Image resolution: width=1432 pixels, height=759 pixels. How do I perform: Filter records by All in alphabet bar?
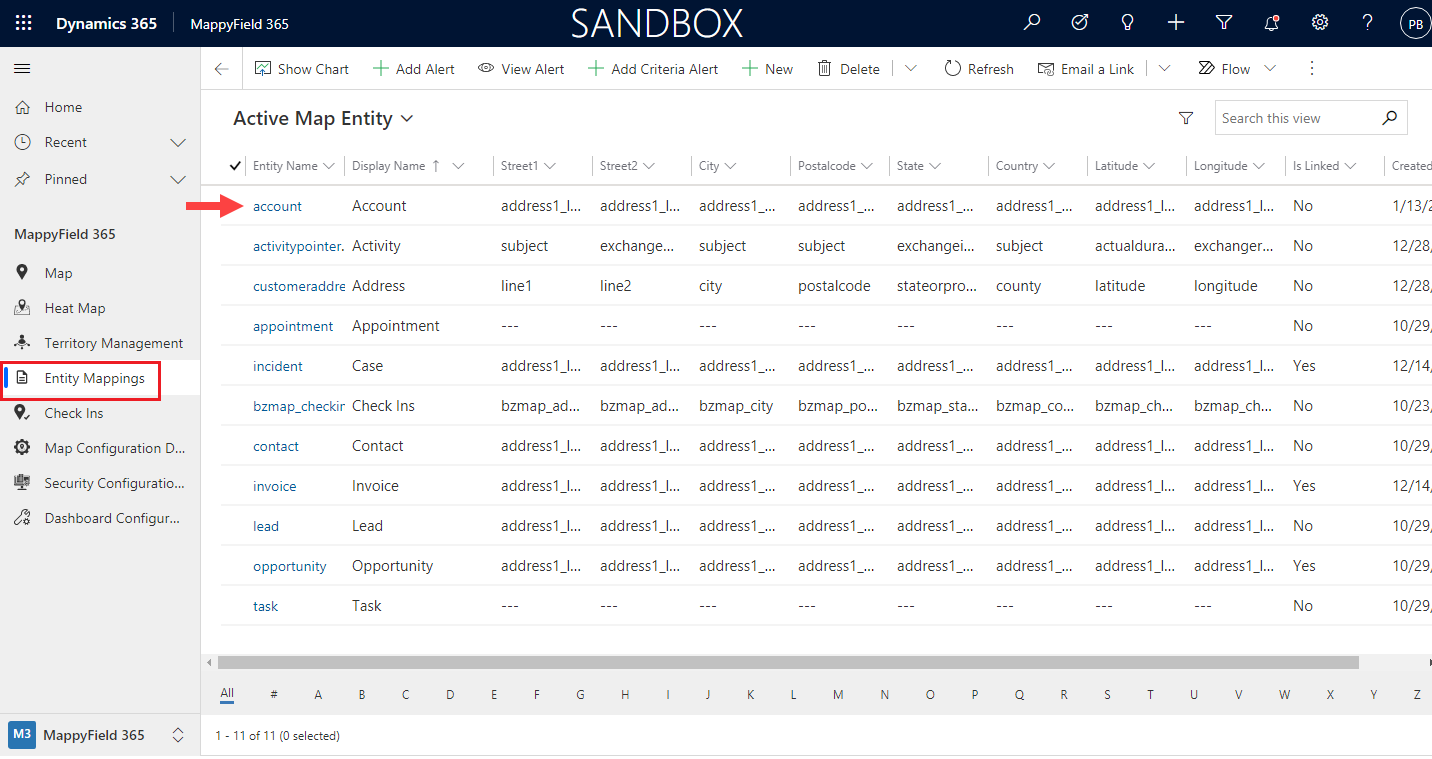click(227, 693)
